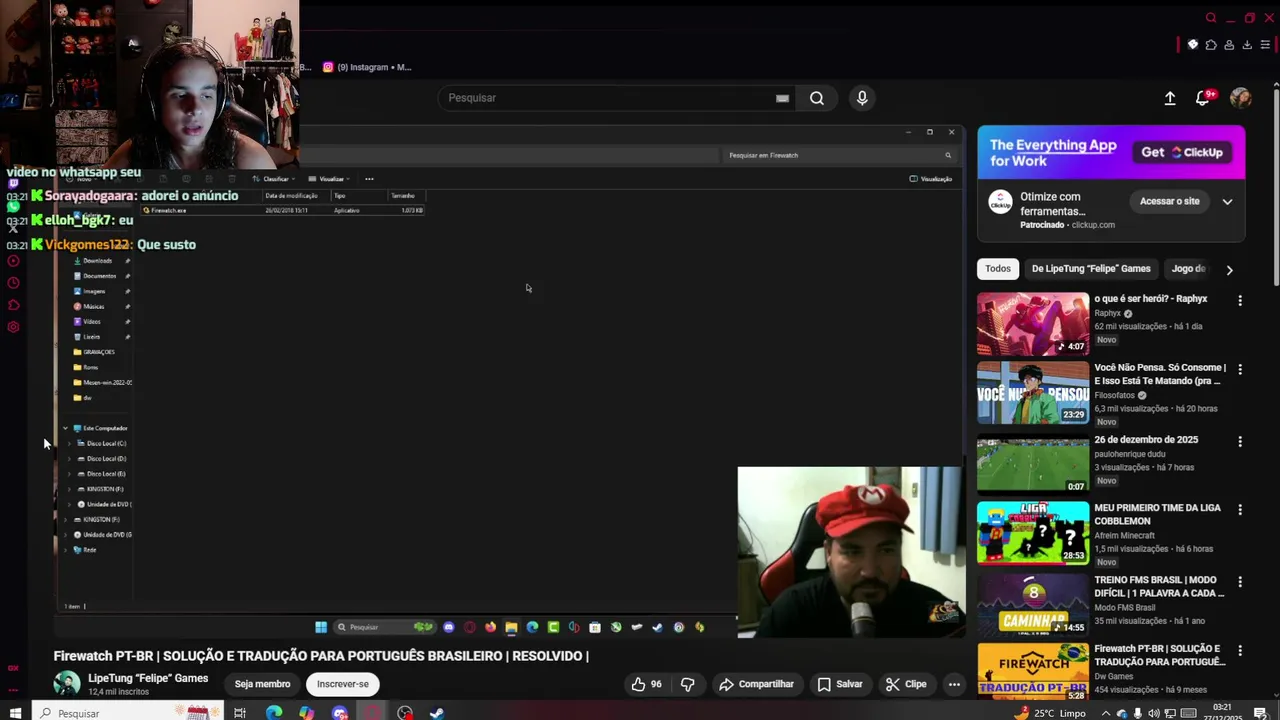
Task: Switch to the Instagram browser tab
Action: coord(367,67)
